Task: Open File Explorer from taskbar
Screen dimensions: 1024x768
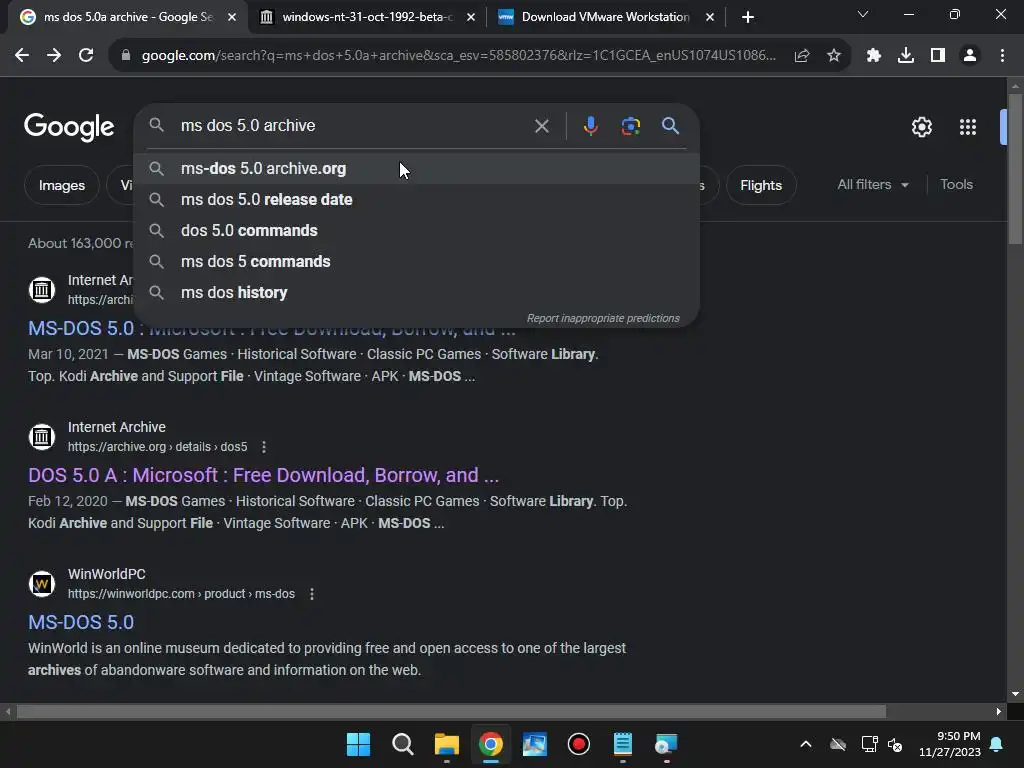Action: 447,744
